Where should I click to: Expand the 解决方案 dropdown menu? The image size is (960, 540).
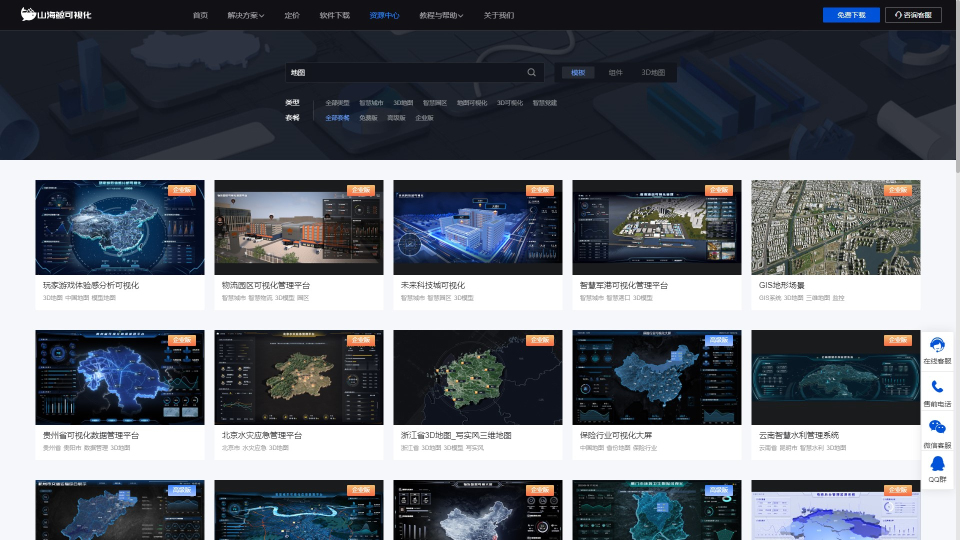click(x=246, y=15)
